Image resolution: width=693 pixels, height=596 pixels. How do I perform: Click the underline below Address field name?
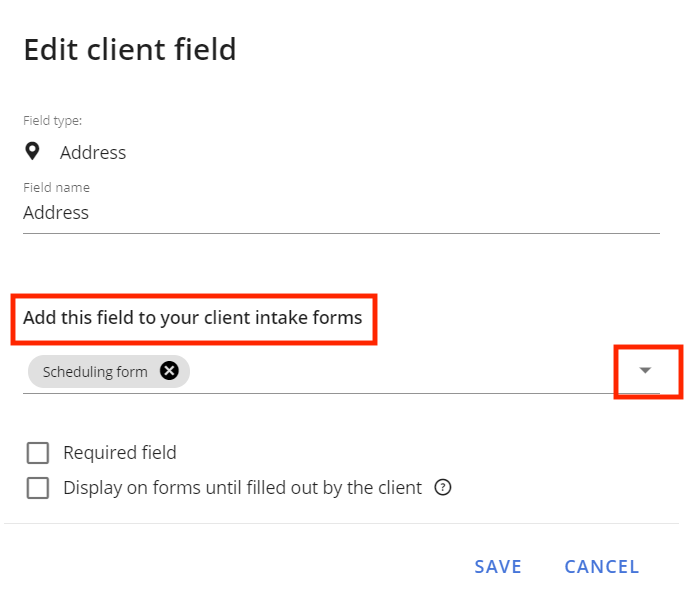coord(340,234)
